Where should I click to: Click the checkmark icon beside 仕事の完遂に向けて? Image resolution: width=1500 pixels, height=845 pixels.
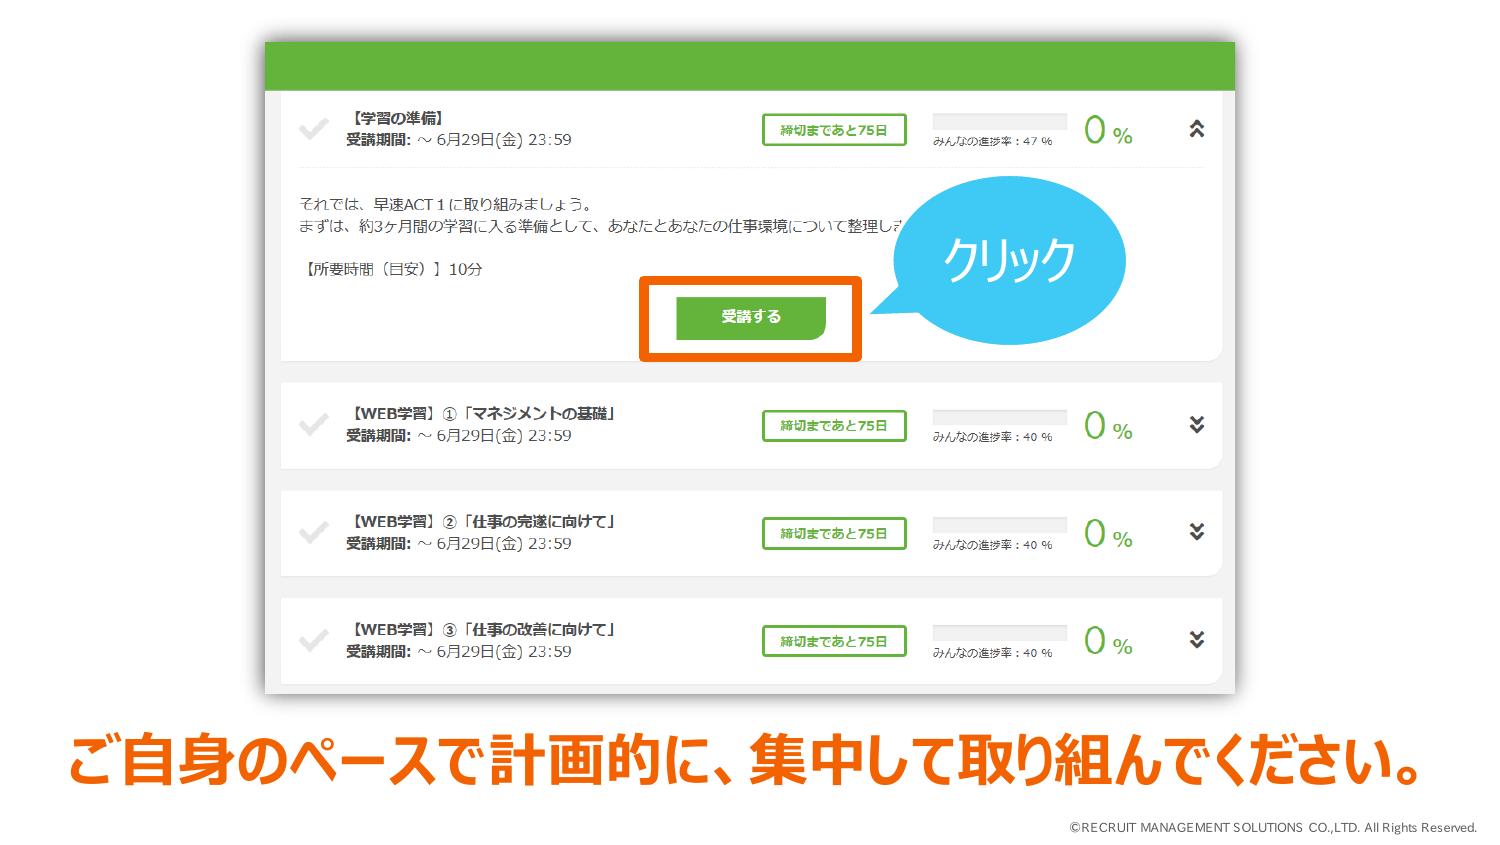314,533
